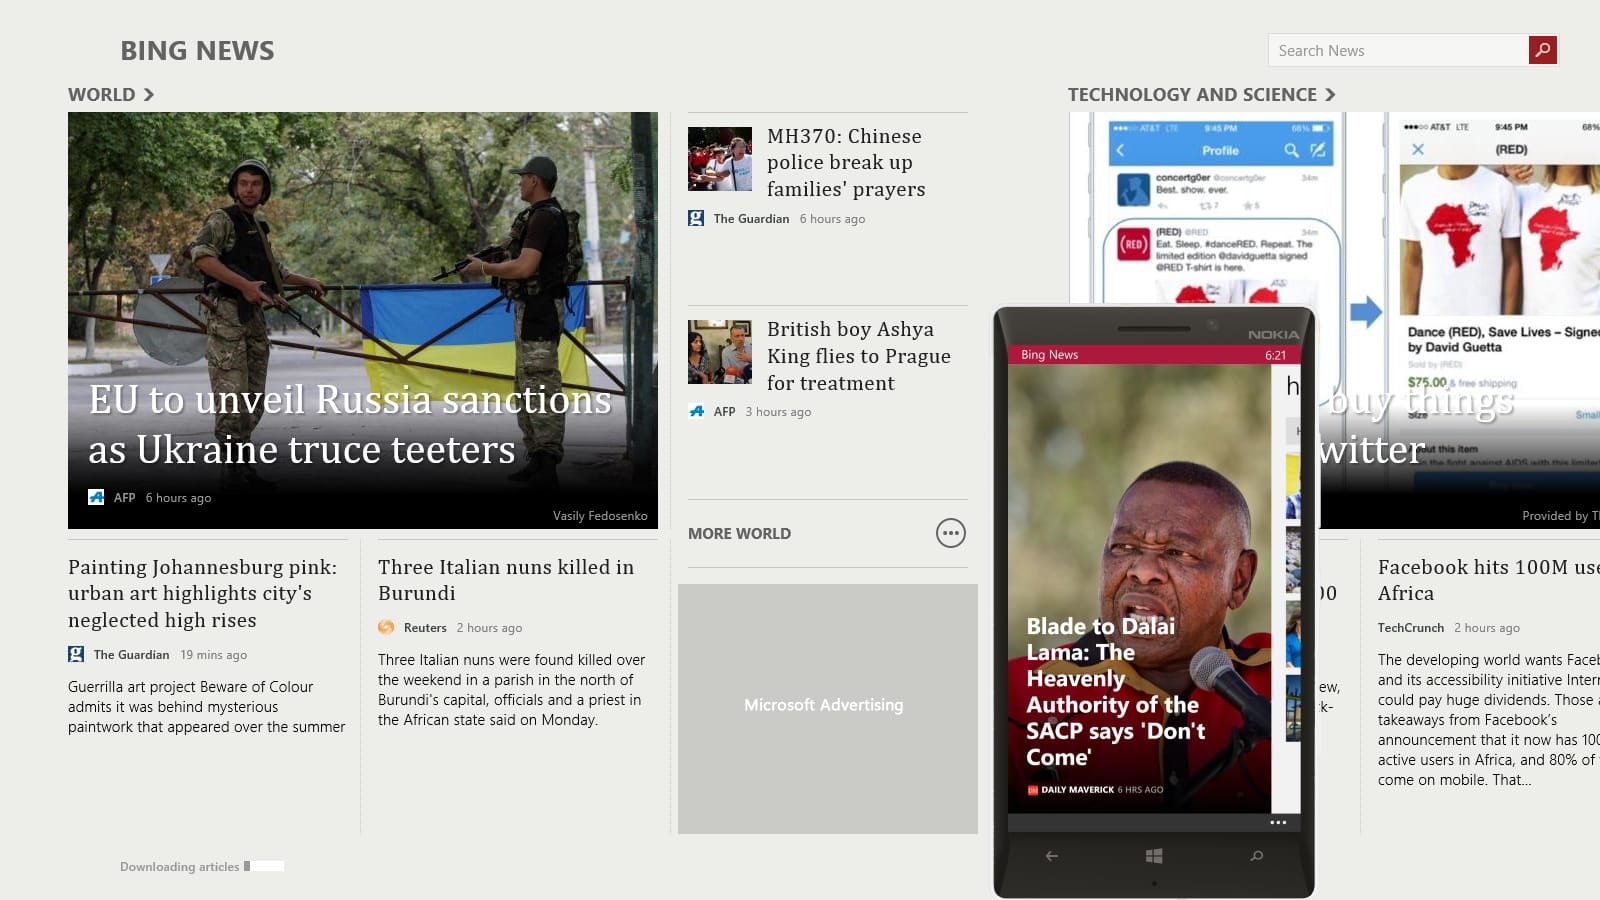Image resolution: width=1600 pixels, height=900 pixels.
Task: Click the Bing News phone status bar title
Action: [1049, 355]
